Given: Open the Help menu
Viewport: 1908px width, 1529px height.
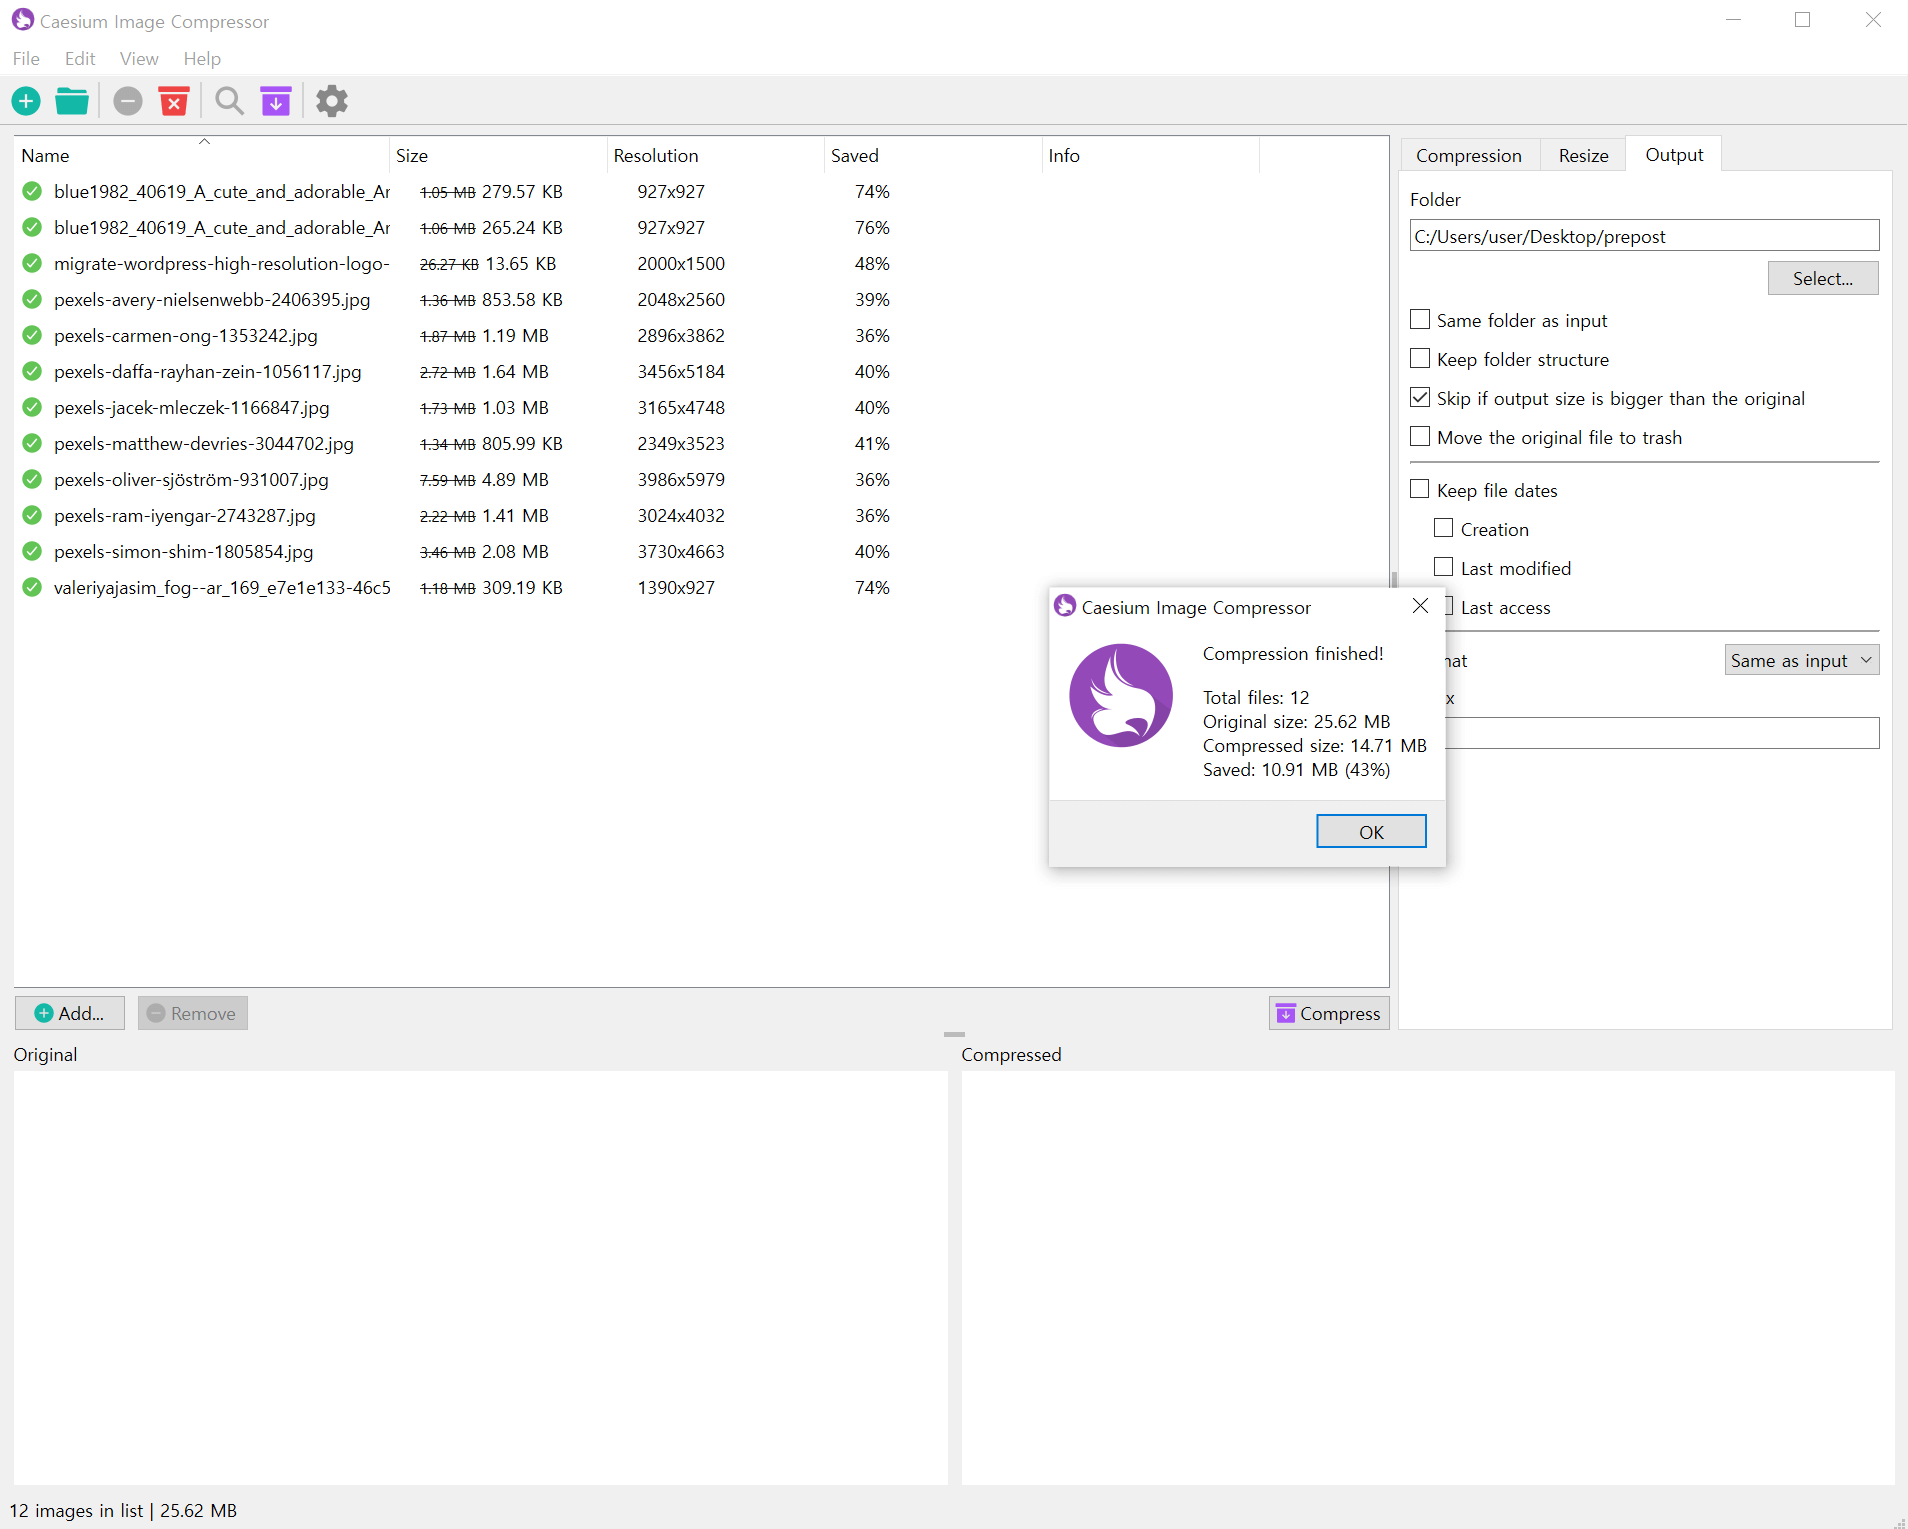Looking at the screenshot, I should click(202, 59).
